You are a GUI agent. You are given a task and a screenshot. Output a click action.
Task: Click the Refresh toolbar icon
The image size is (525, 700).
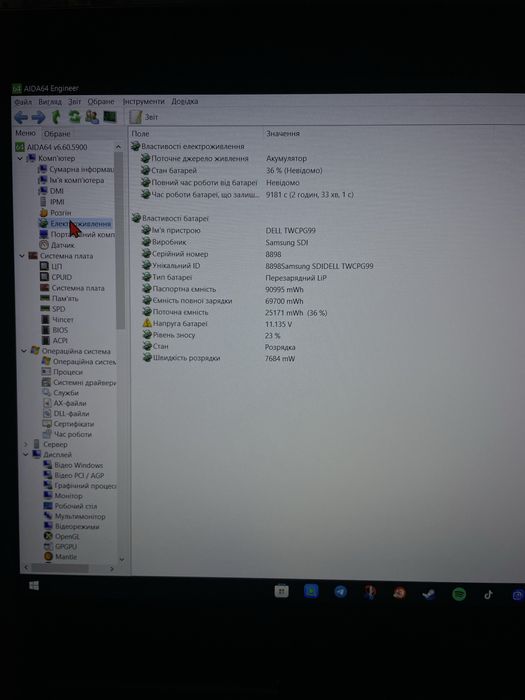[74, 117]
